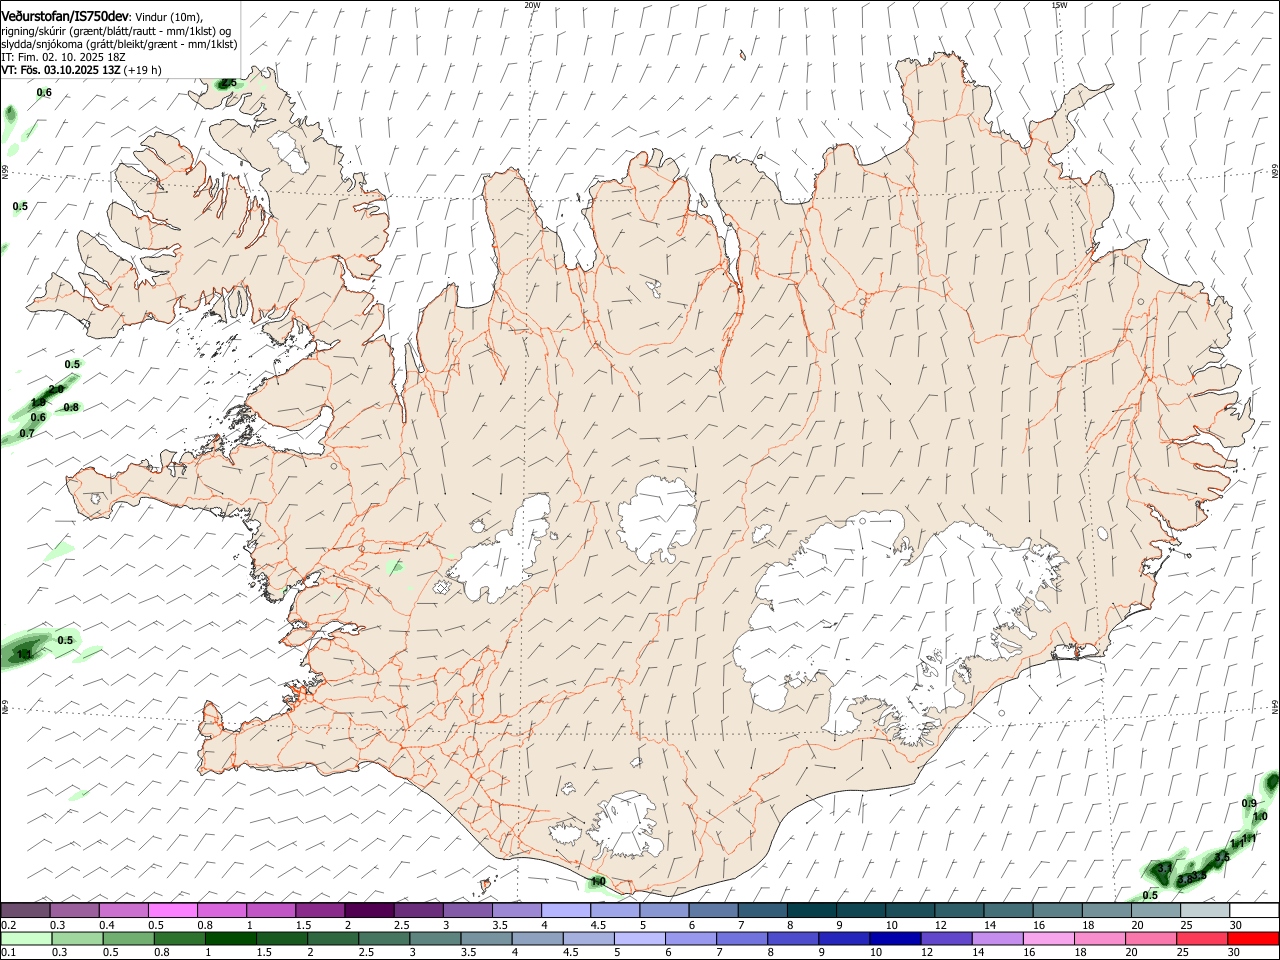Pick the violet swatch between 14 and 16 in the rain scale
This screenshot has height=960, width=1280.
(x=997, y=939)
